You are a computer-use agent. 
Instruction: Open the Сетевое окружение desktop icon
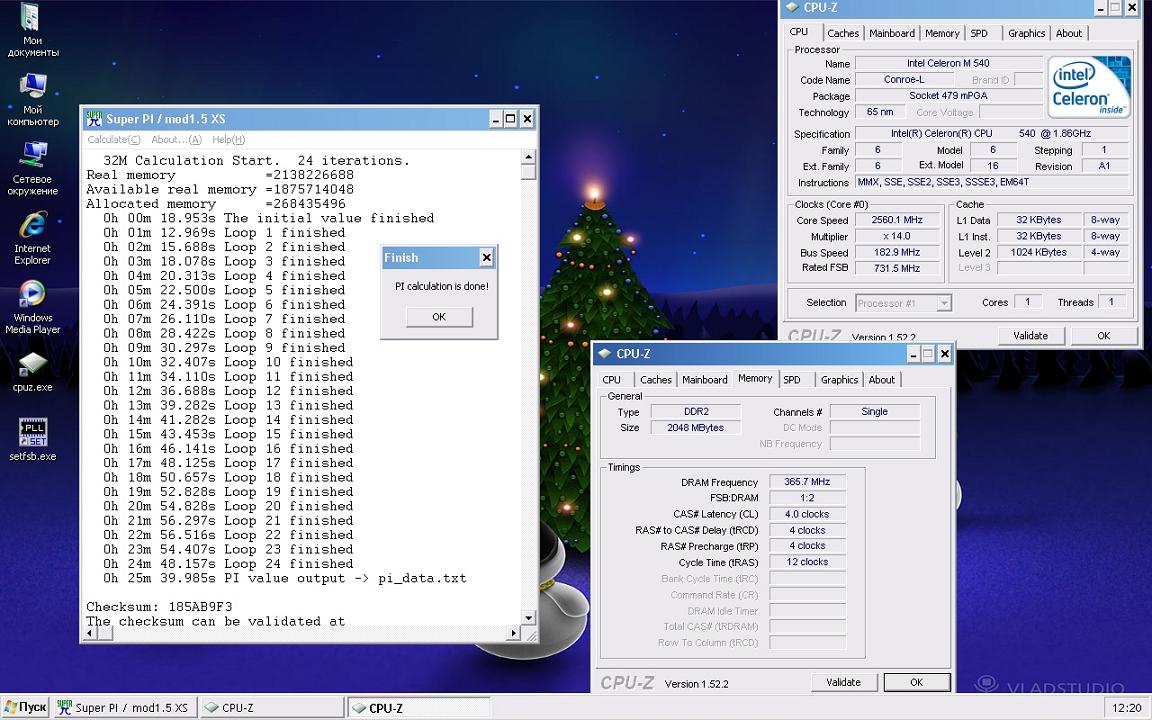32,170
